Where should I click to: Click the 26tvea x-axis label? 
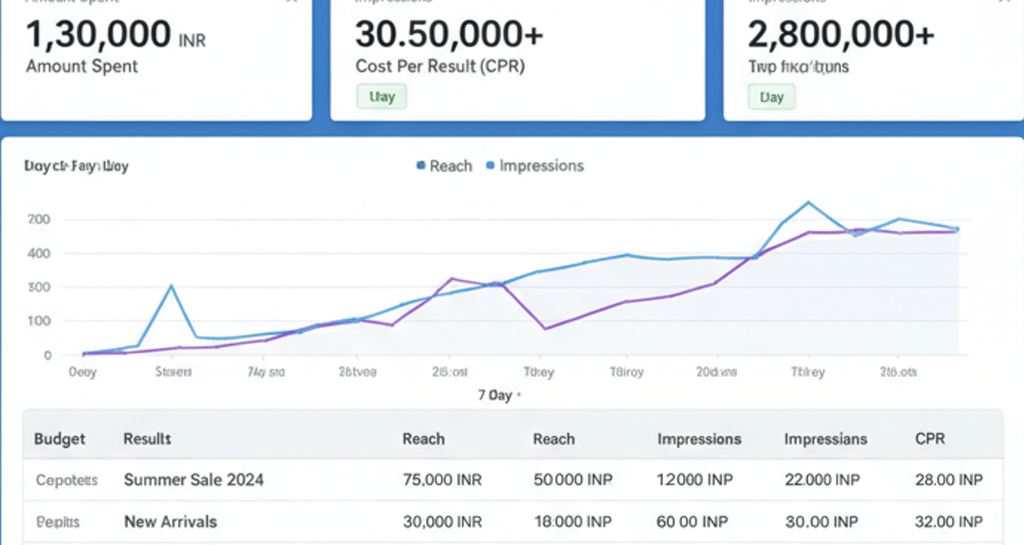pos(357,372)
